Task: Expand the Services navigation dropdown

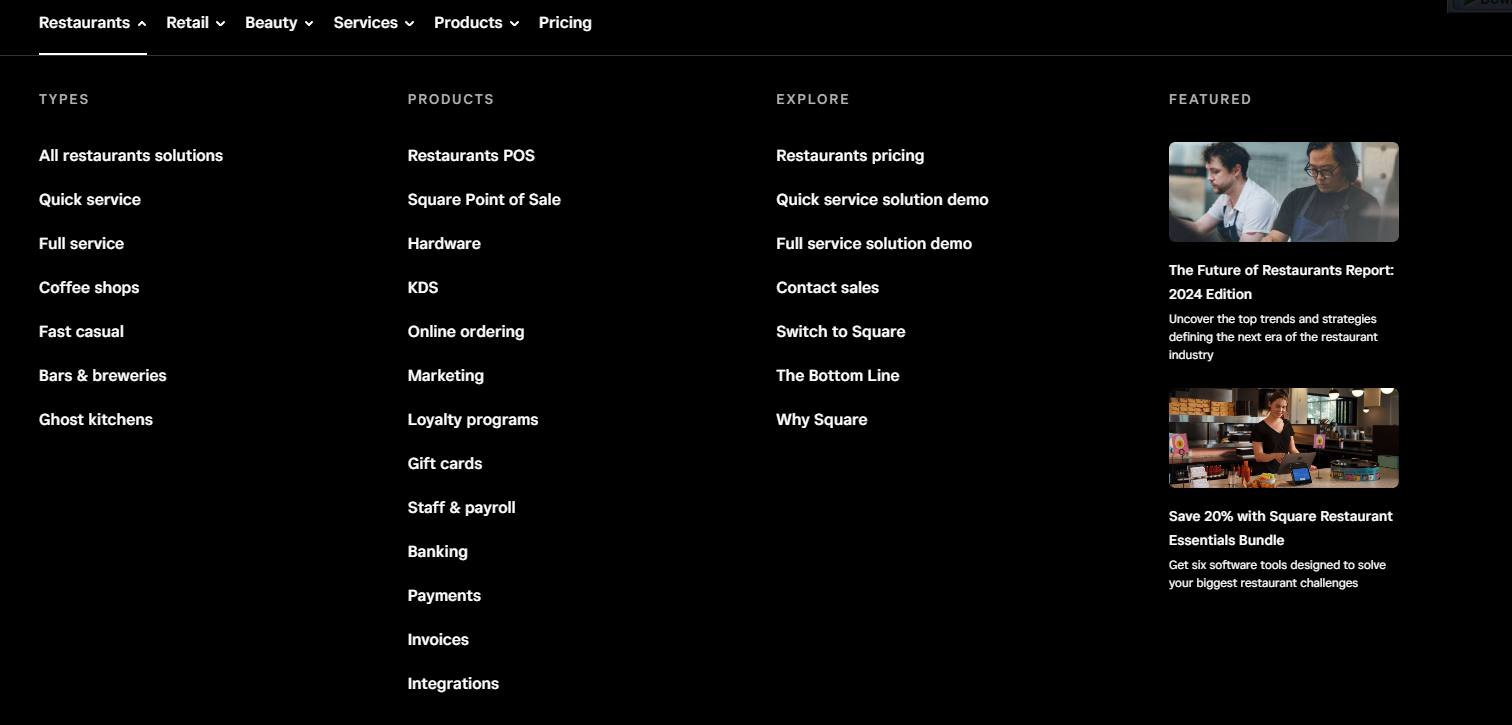Action: tap(373, 23)
